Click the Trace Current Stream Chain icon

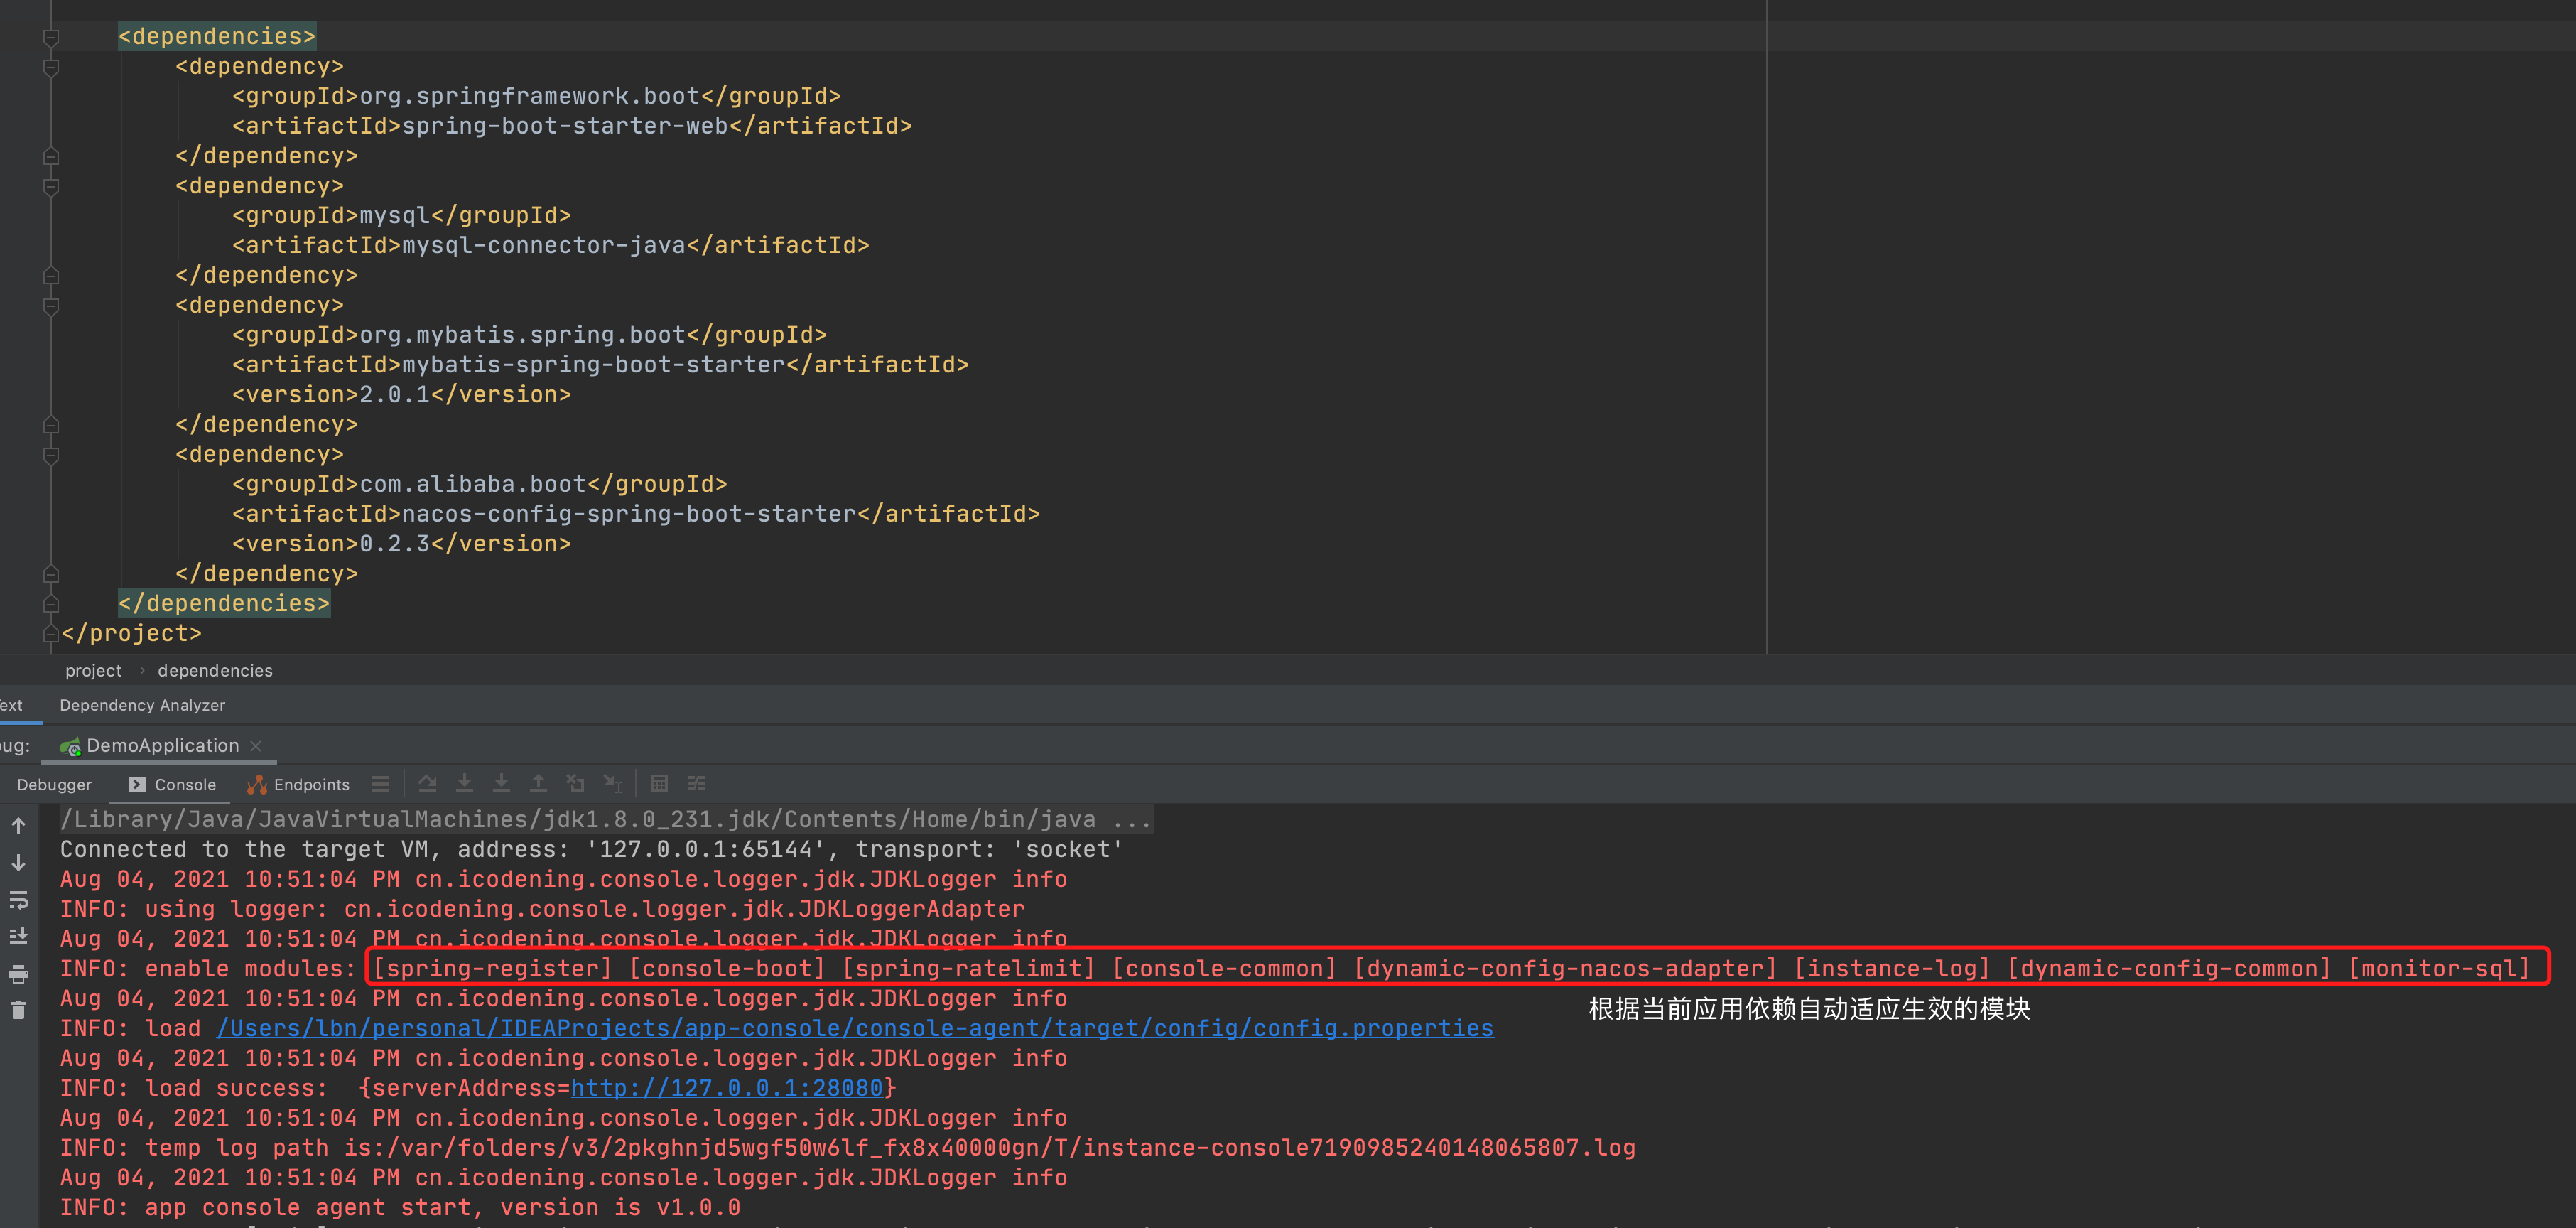coord(696,783)
